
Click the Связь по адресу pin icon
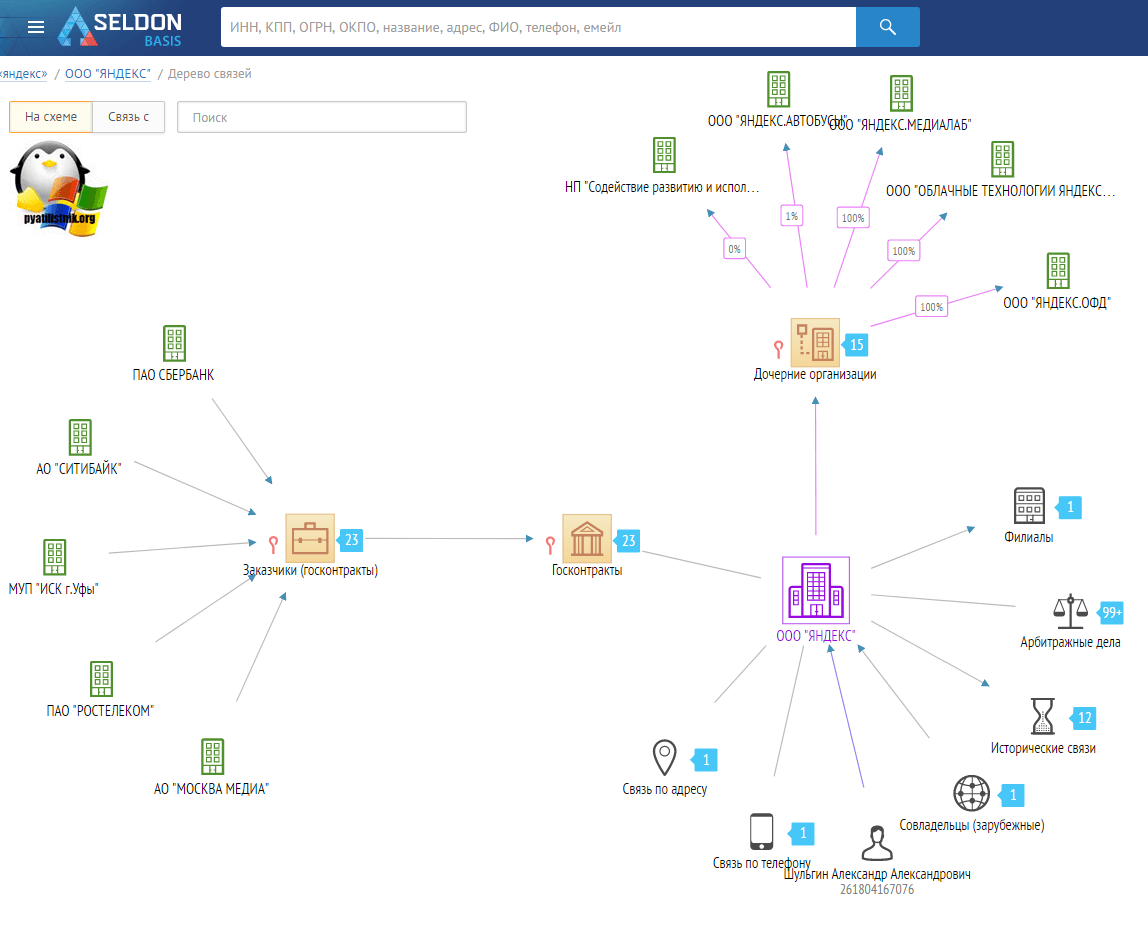(664, 759)
